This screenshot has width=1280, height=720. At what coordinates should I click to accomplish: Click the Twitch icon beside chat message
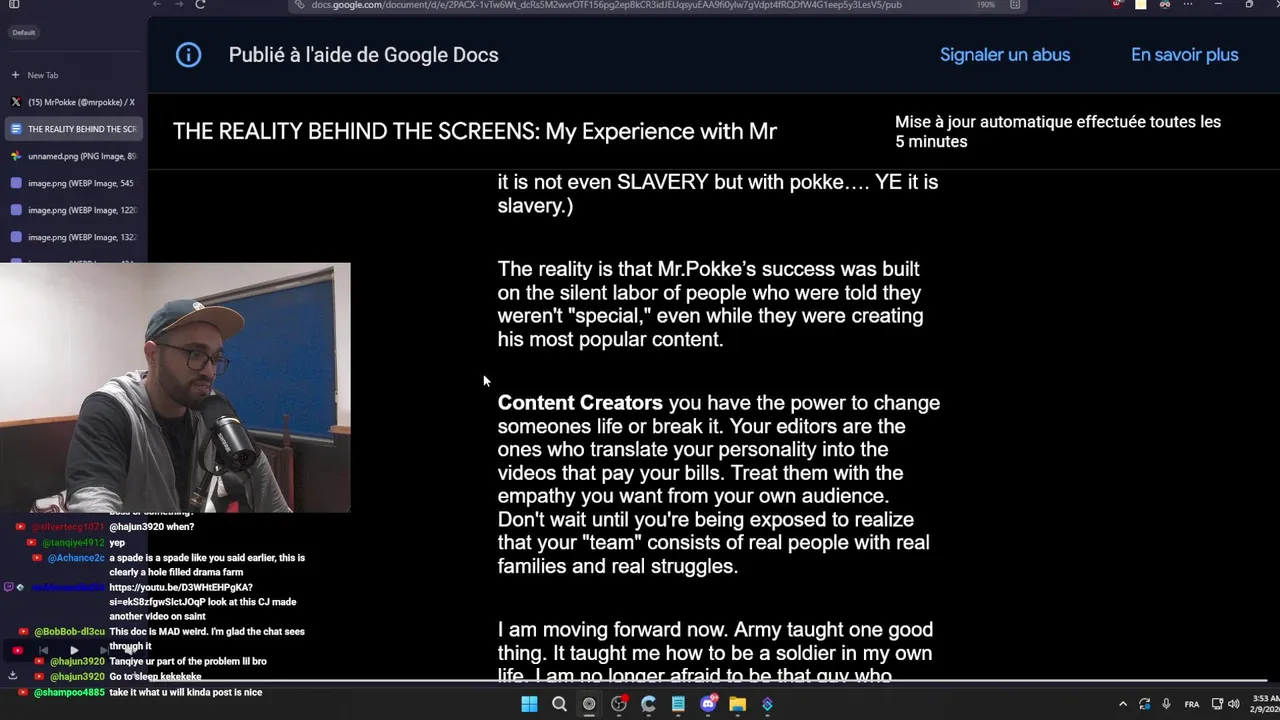[x=10, y=587]
